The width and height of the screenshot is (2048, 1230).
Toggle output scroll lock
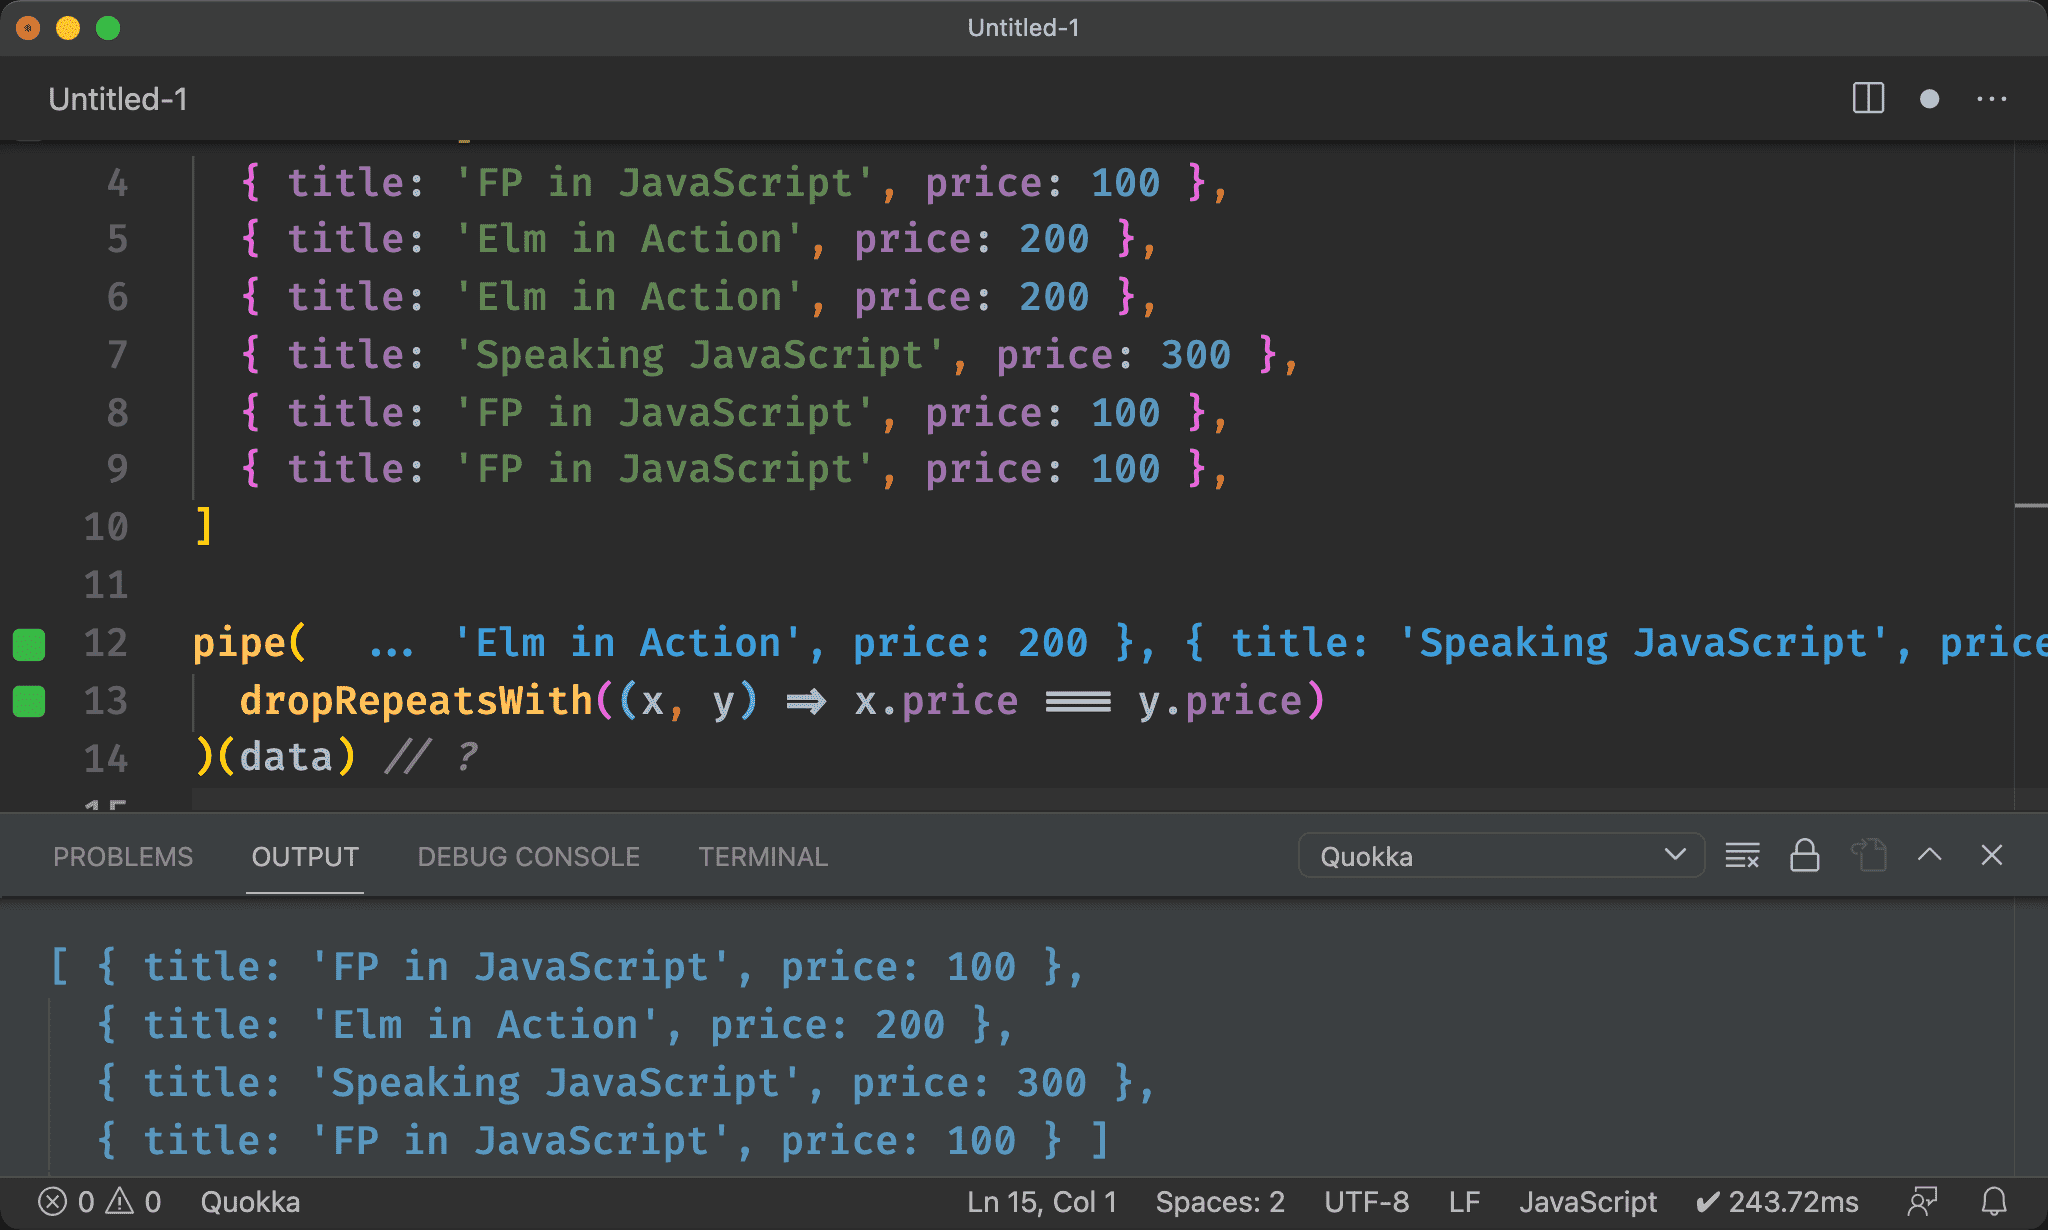click(x=1804, y=856)
